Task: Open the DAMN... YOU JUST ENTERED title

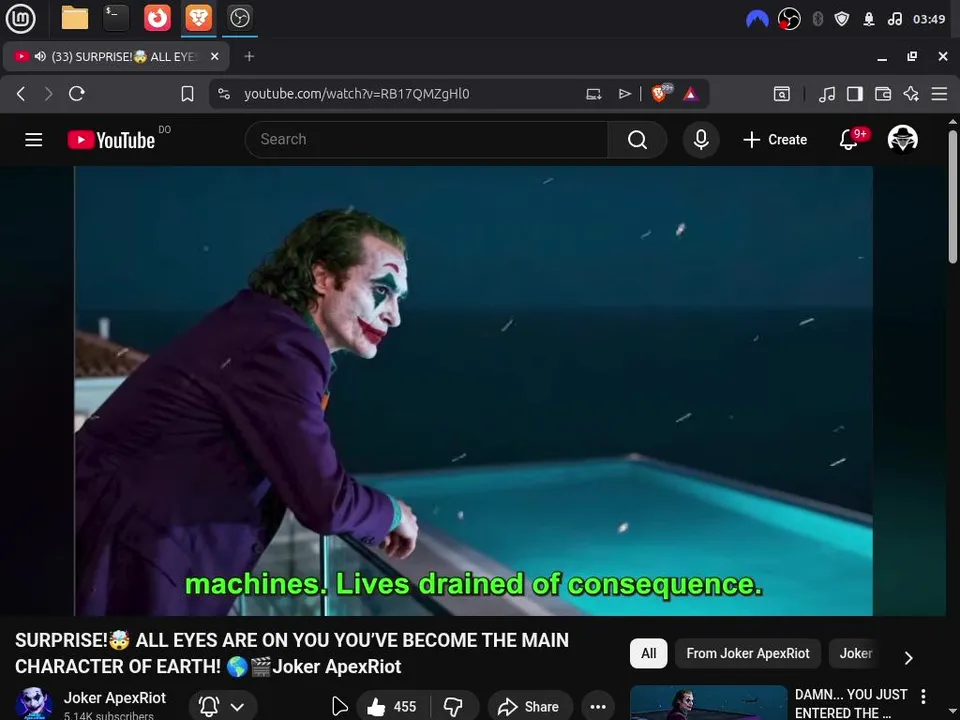Action: click(x=851, y=703)
